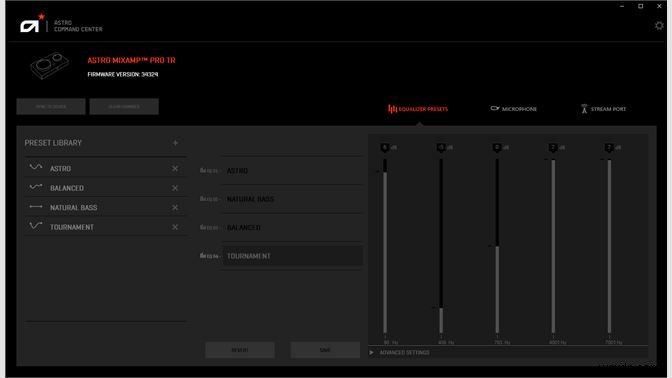The image size is (672, 378).
Task: Switch to the Stream Port tab
Action: [603, 109]
